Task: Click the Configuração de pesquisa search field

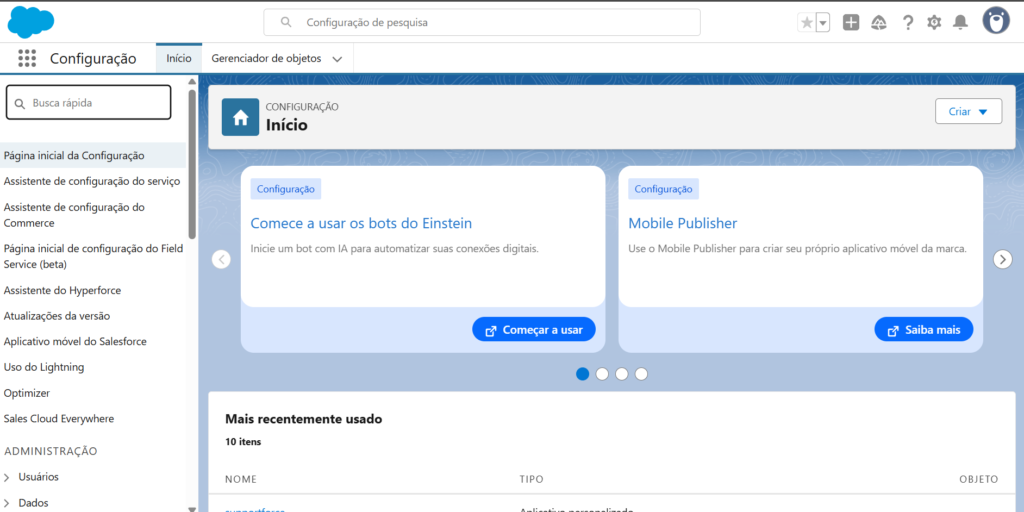Action: pyautogui.click(x=482, y=22)
